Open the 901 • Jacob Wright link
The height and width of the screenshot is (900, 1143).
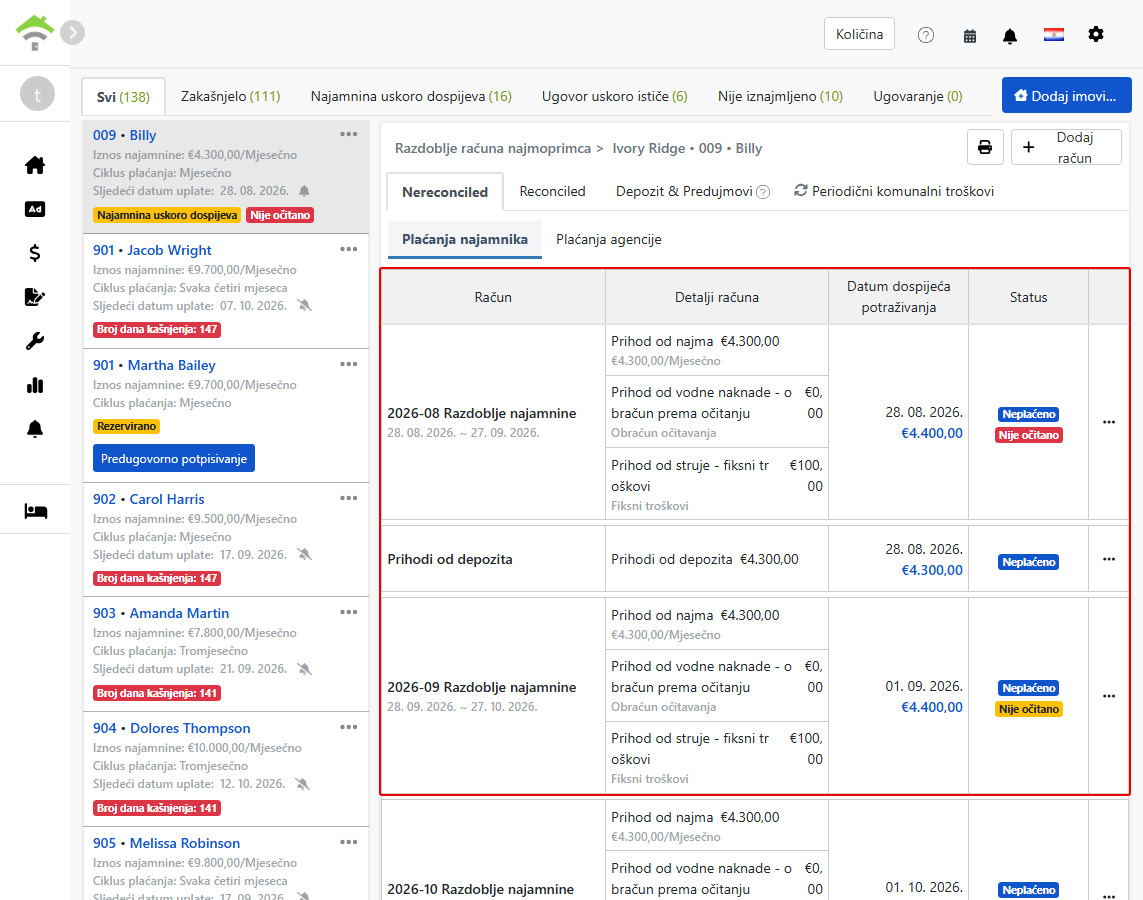coord(152,250)
